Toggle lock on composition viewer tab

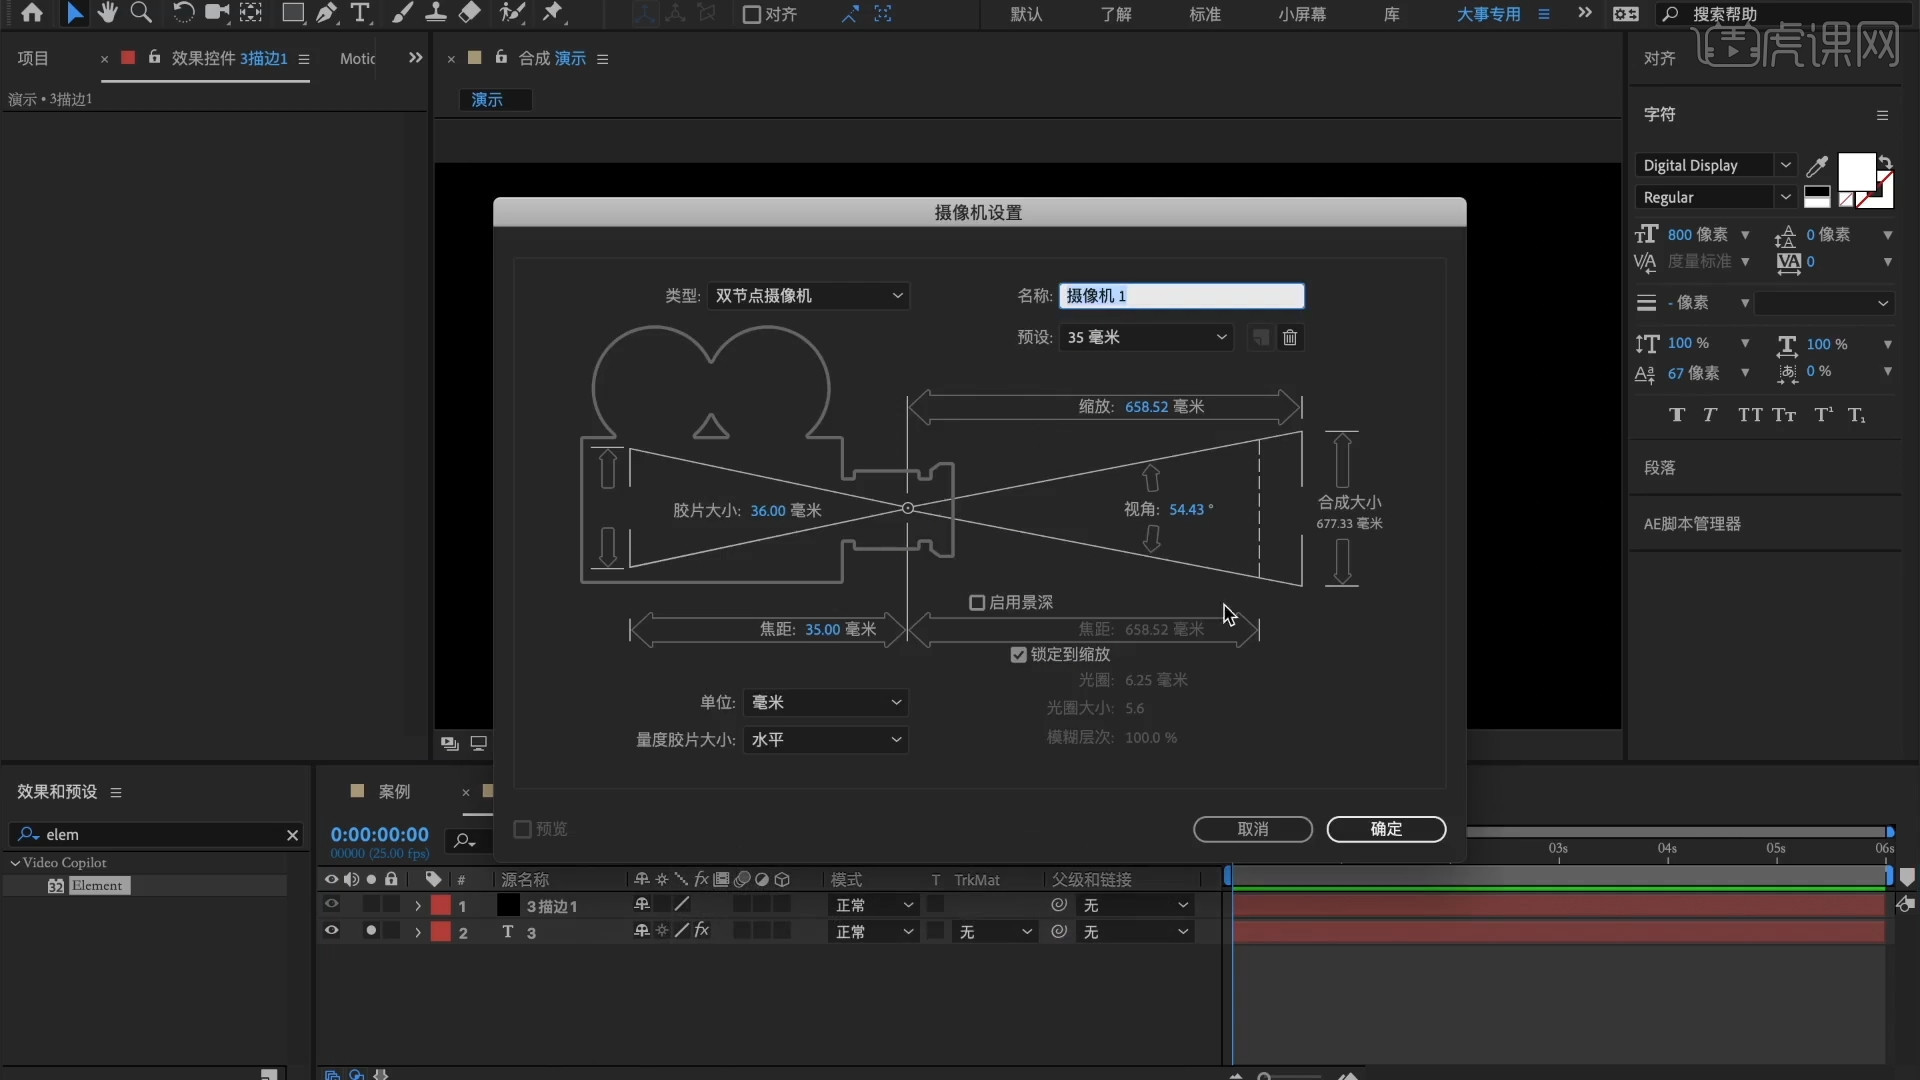click(x=501, y=58)
